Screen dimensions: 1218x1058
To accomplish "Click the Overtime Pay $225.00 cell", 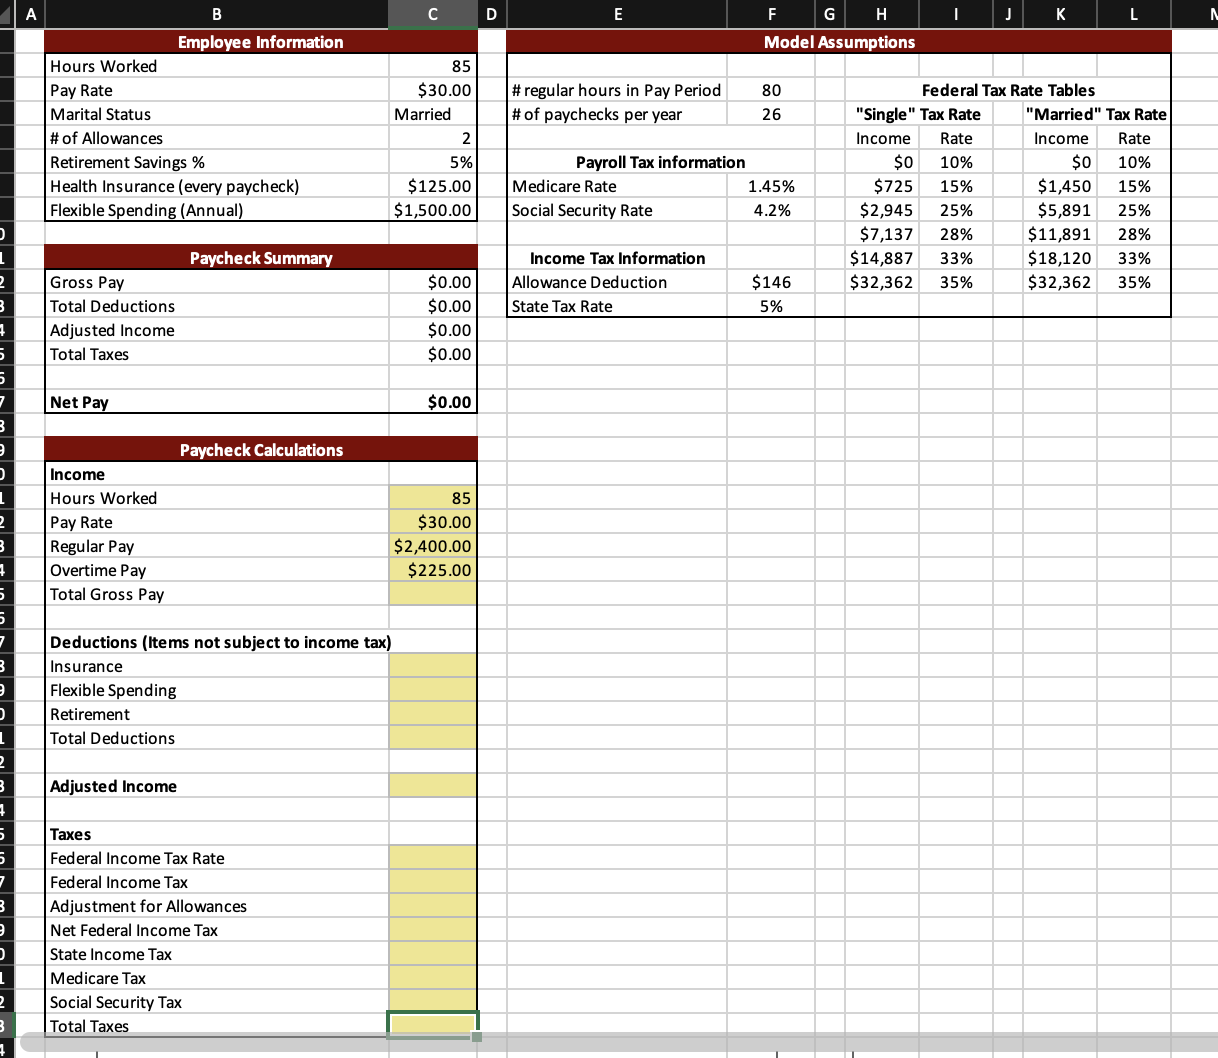I will (x=432, y=570).
